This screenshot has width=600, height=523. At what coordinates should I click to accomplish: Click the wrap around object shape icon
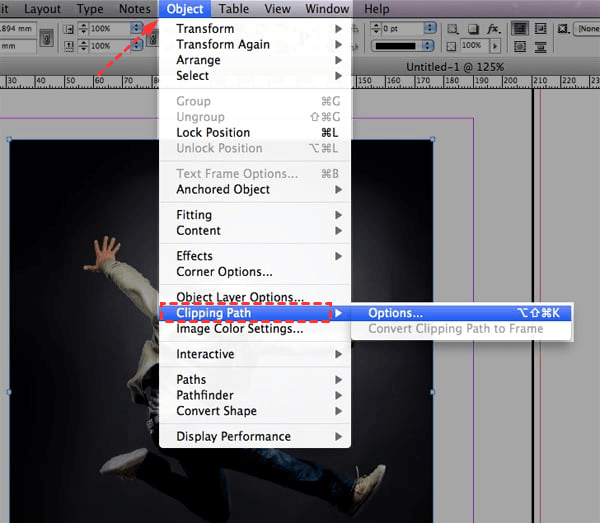click(521, 47)
